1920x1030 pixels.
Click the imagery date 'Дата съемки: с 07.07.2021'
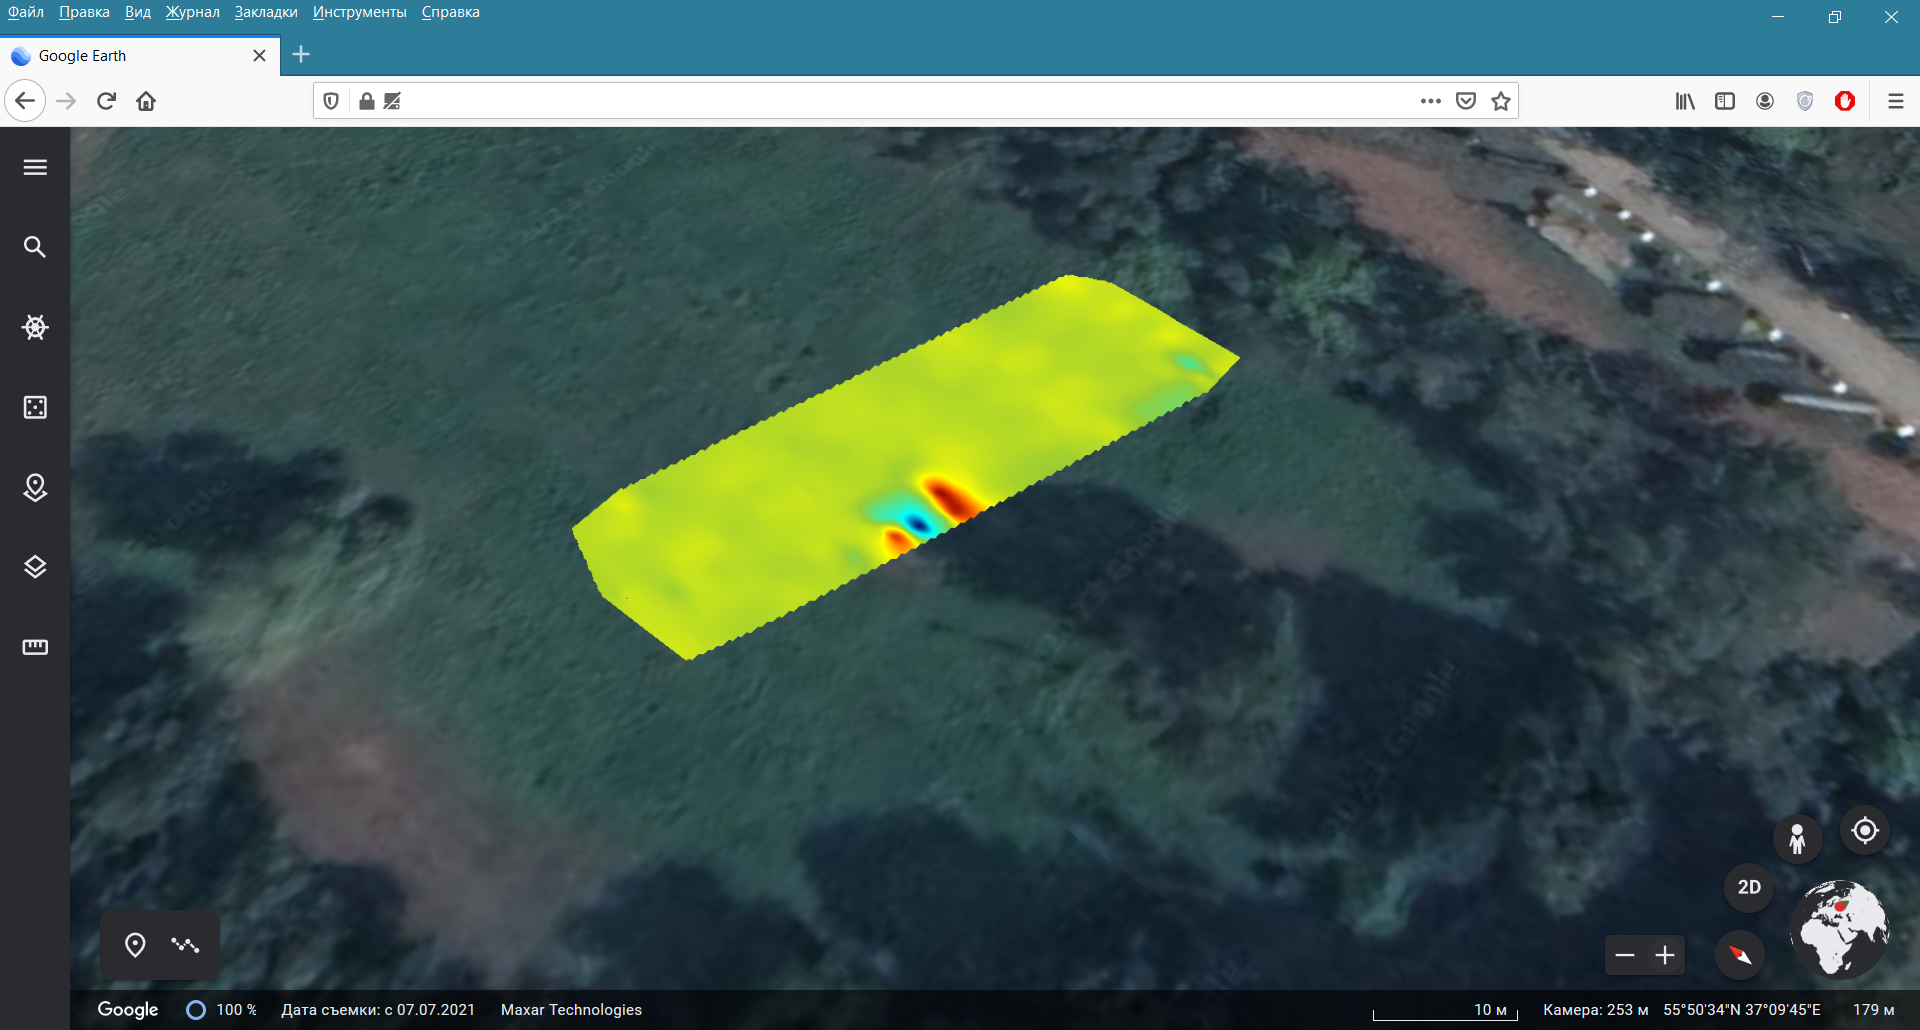[x=378, y=1010]
